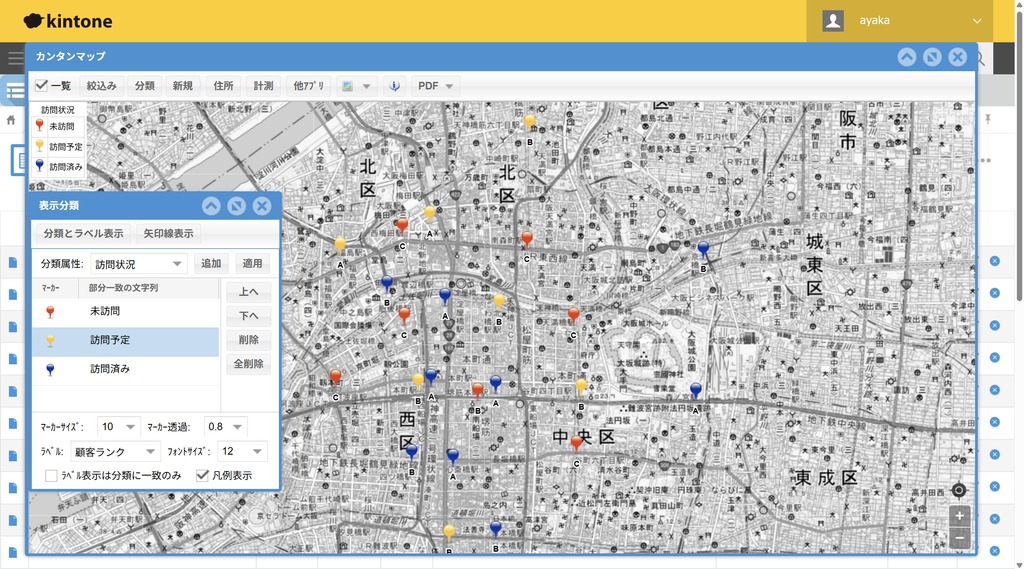Screen dimensions: 1024x569
Task: Open the 分類属性 dropdown showing 訪問状況
Action: (138, 264)
